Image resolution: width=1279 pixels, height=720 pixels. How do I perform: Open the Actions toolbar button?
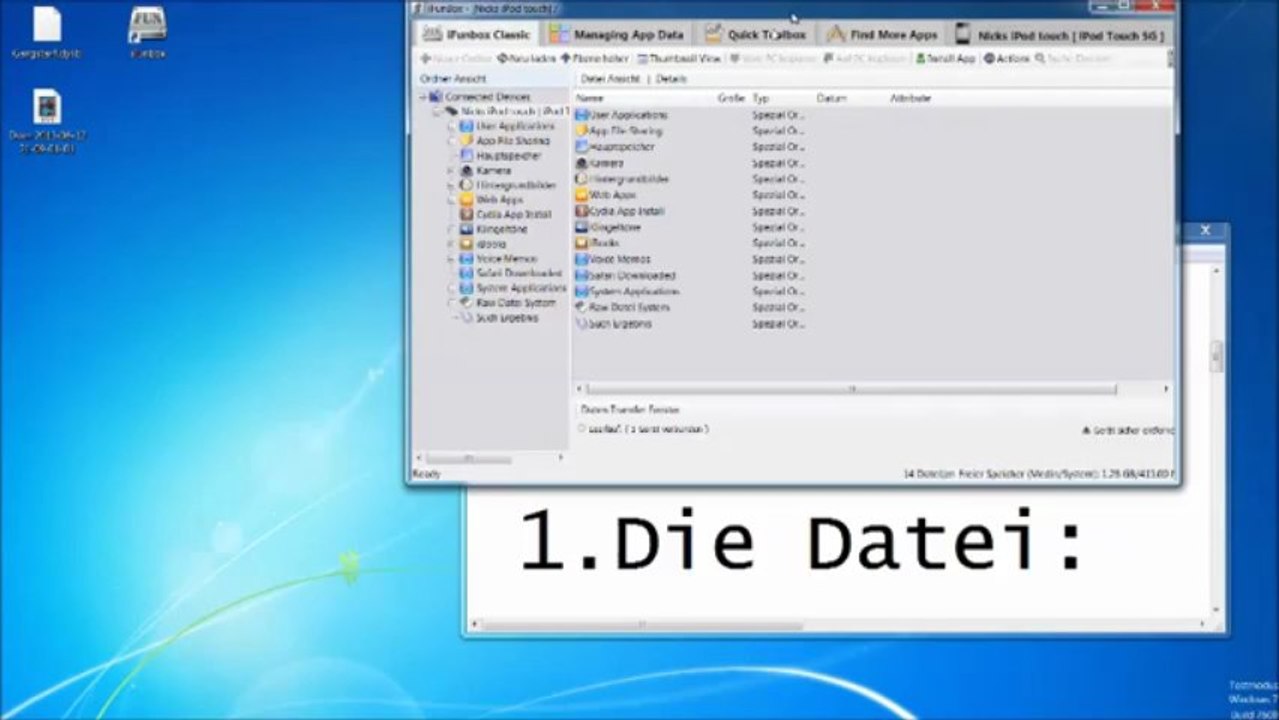point(1006,59)
